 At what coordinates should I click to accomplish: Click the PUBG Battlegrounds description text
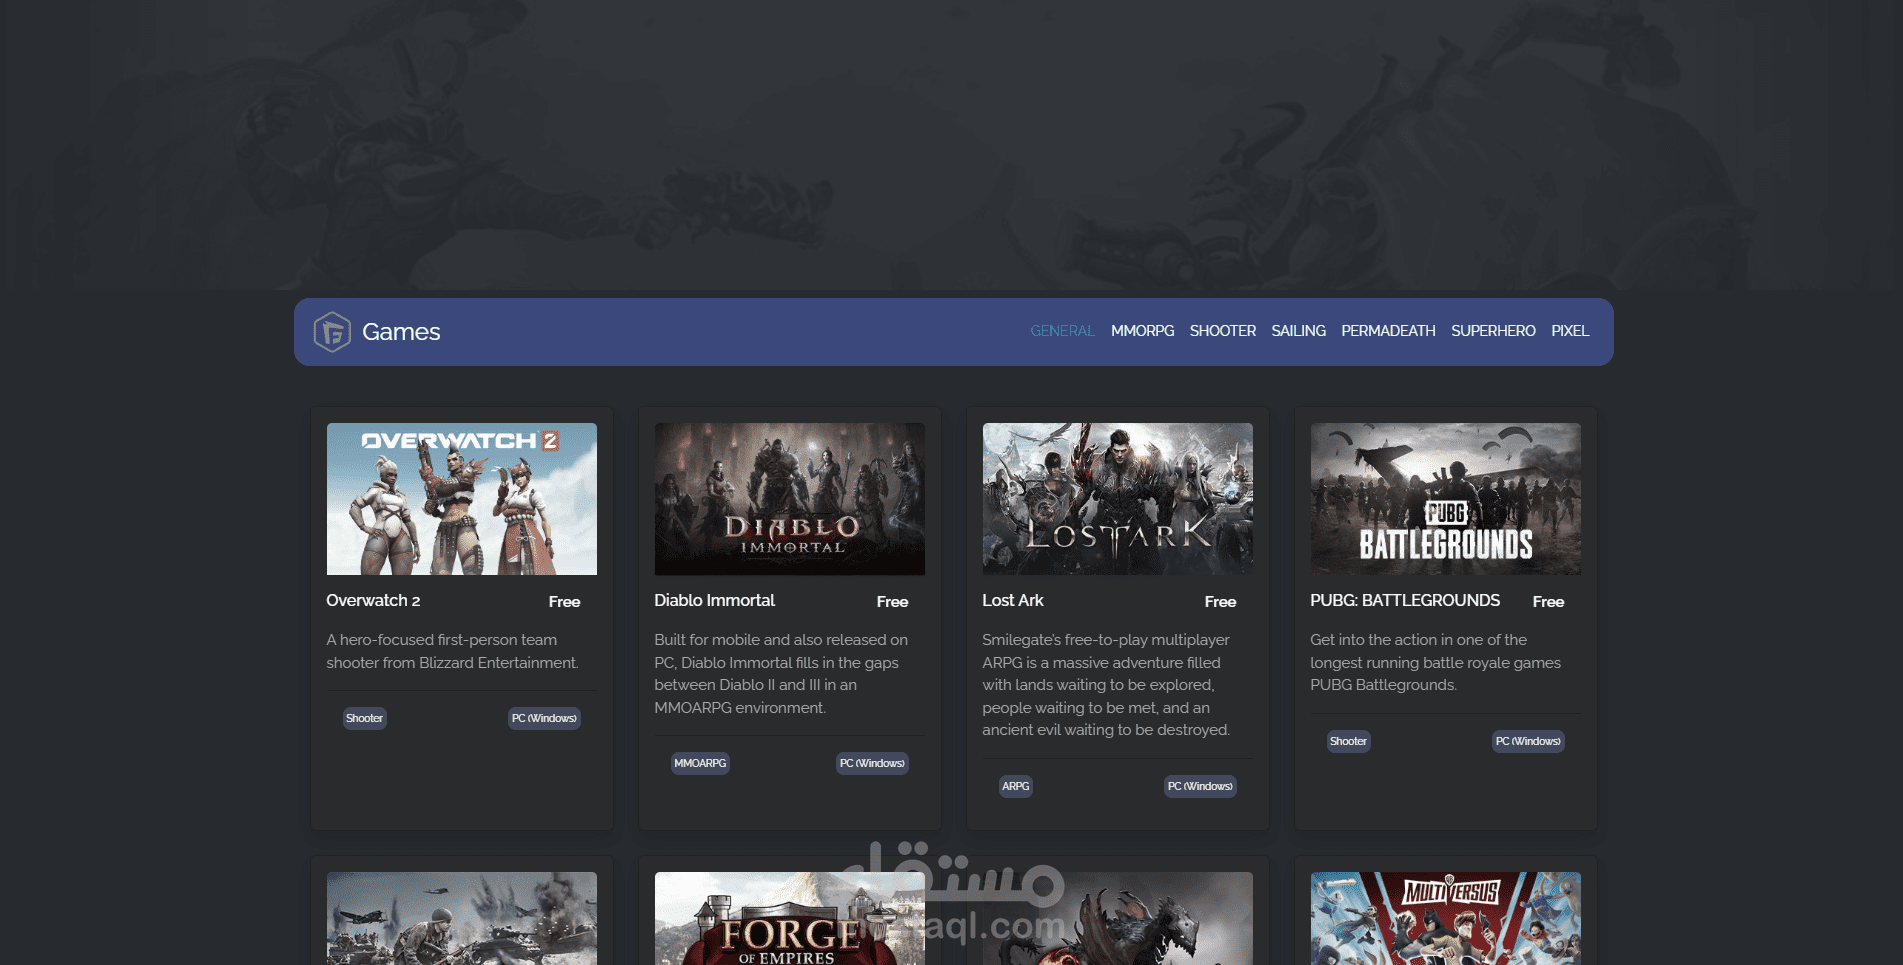[x=1435, y=662]
